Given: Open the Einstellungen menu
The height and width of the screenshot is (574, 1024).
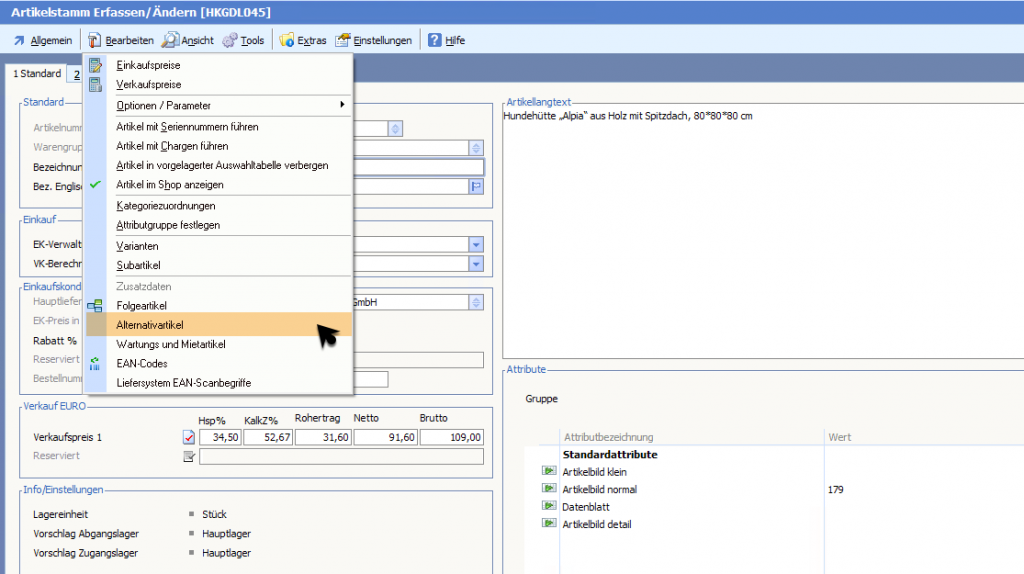Looking at the screenshot, I should [x=374, y=41].
